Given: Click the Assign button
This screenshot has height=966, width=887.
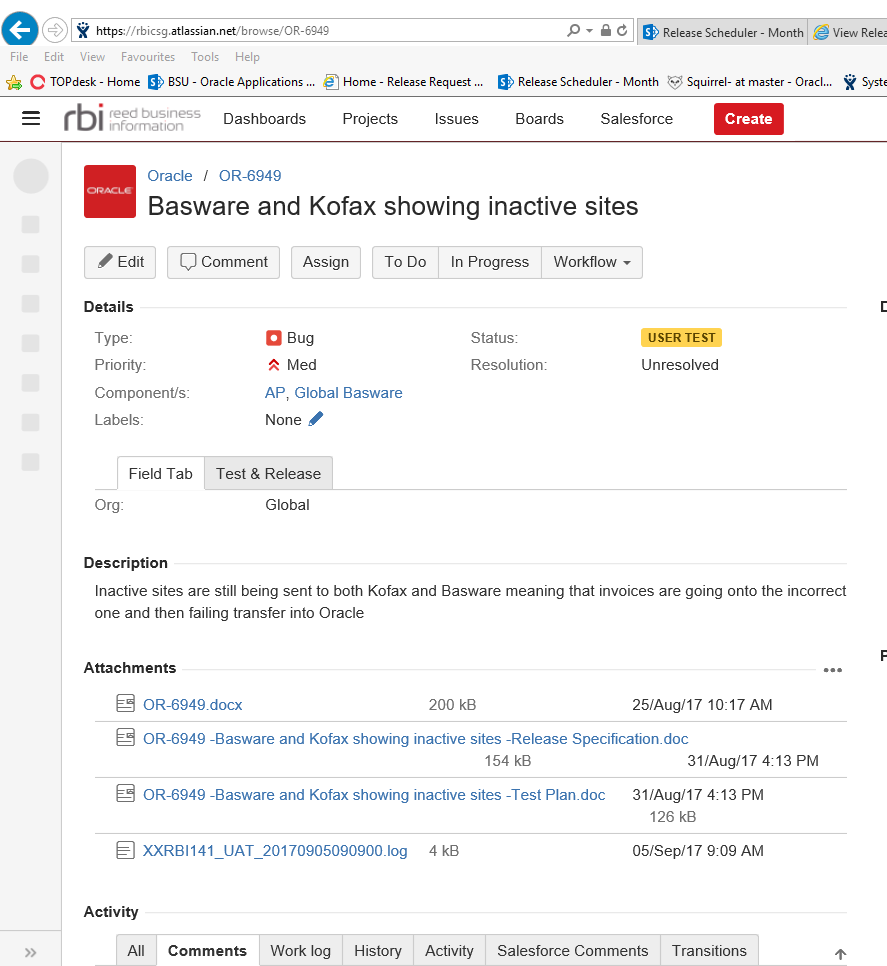Looking at the screenshot, I should tap(326, 262).
